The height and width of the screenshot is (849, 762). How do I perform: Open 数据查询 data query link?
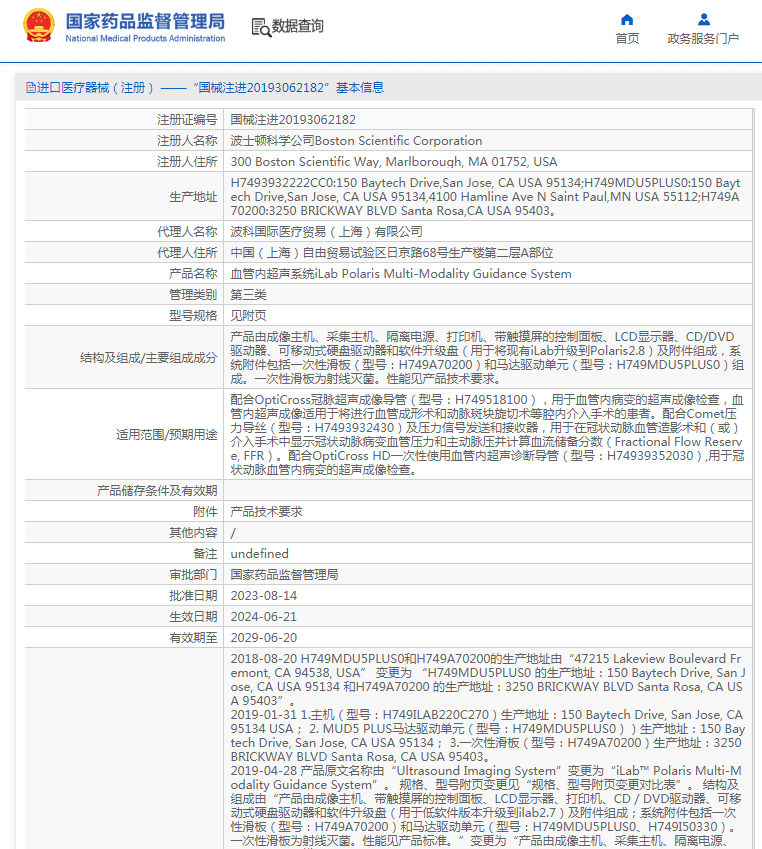[297, 26]
